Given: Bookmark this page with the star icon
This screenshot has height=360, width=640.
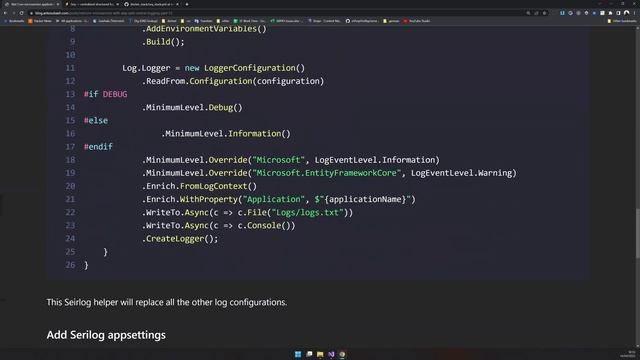Looking at the screenshot, I should click(x=544, y=13).
